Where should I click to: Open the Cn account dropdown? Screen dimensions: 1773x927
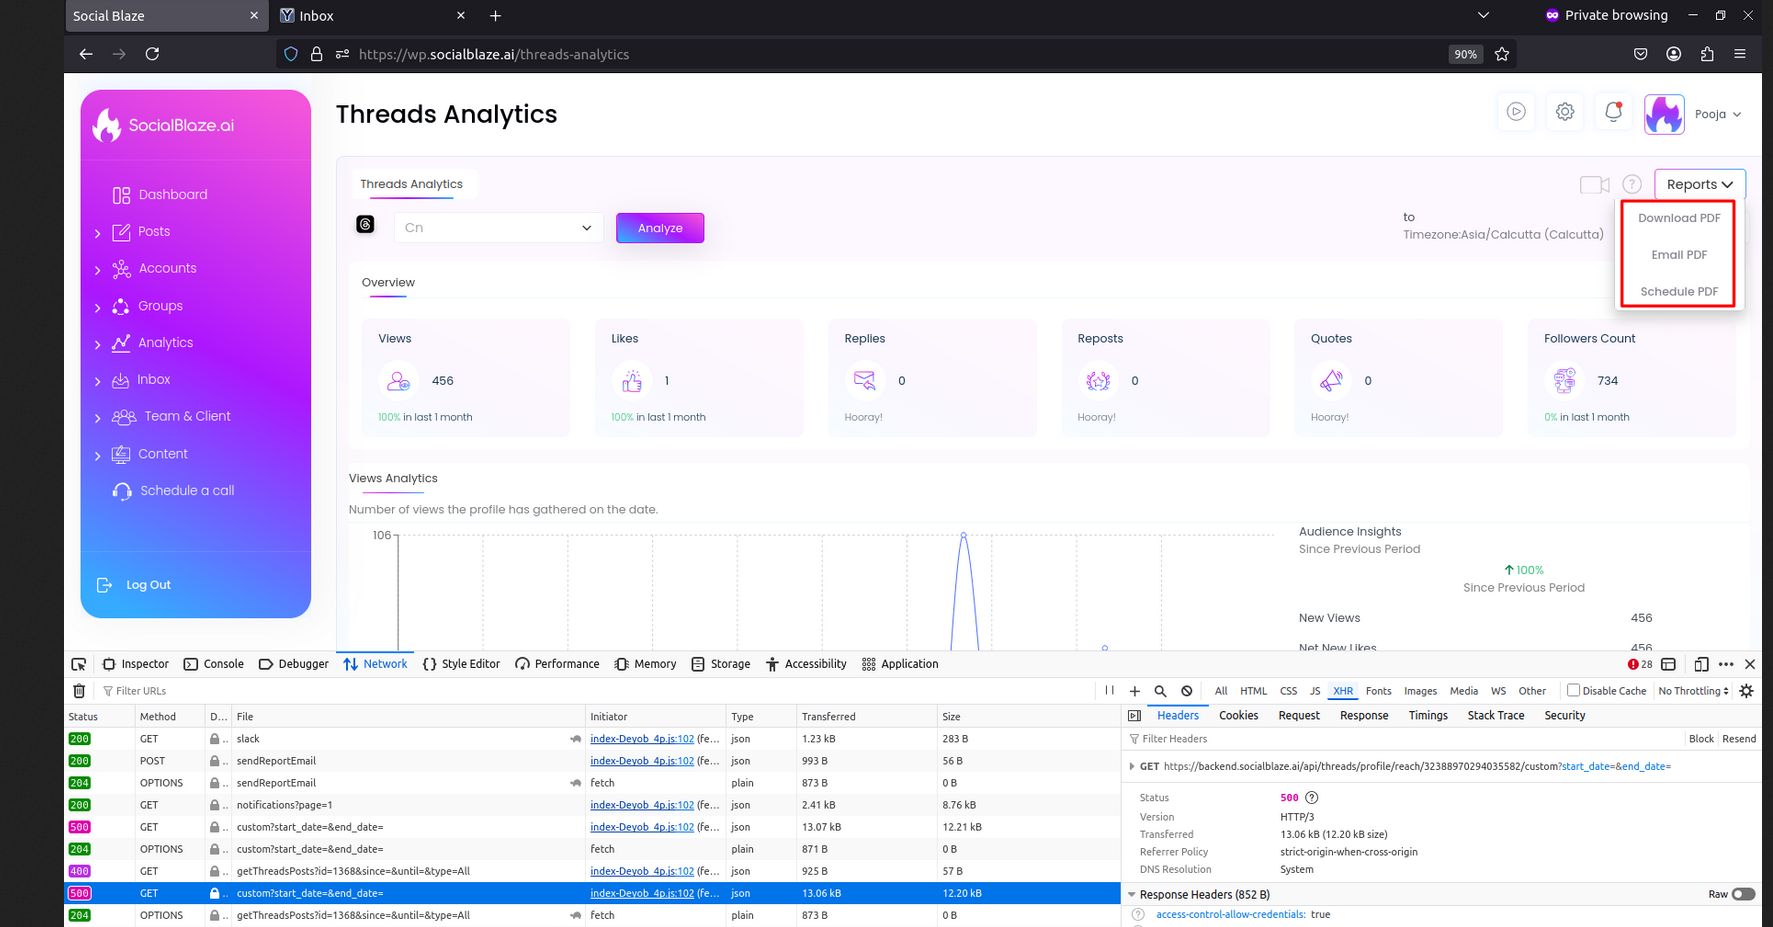tap(498, 228)
